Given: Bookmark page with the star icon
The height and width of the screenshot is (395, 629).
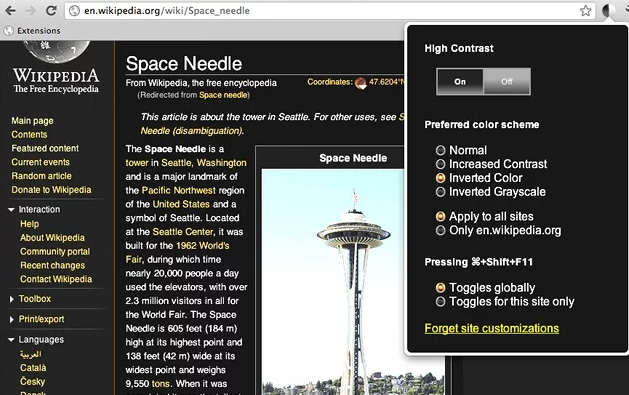Looking at the screenshot, I should (586, 10).
